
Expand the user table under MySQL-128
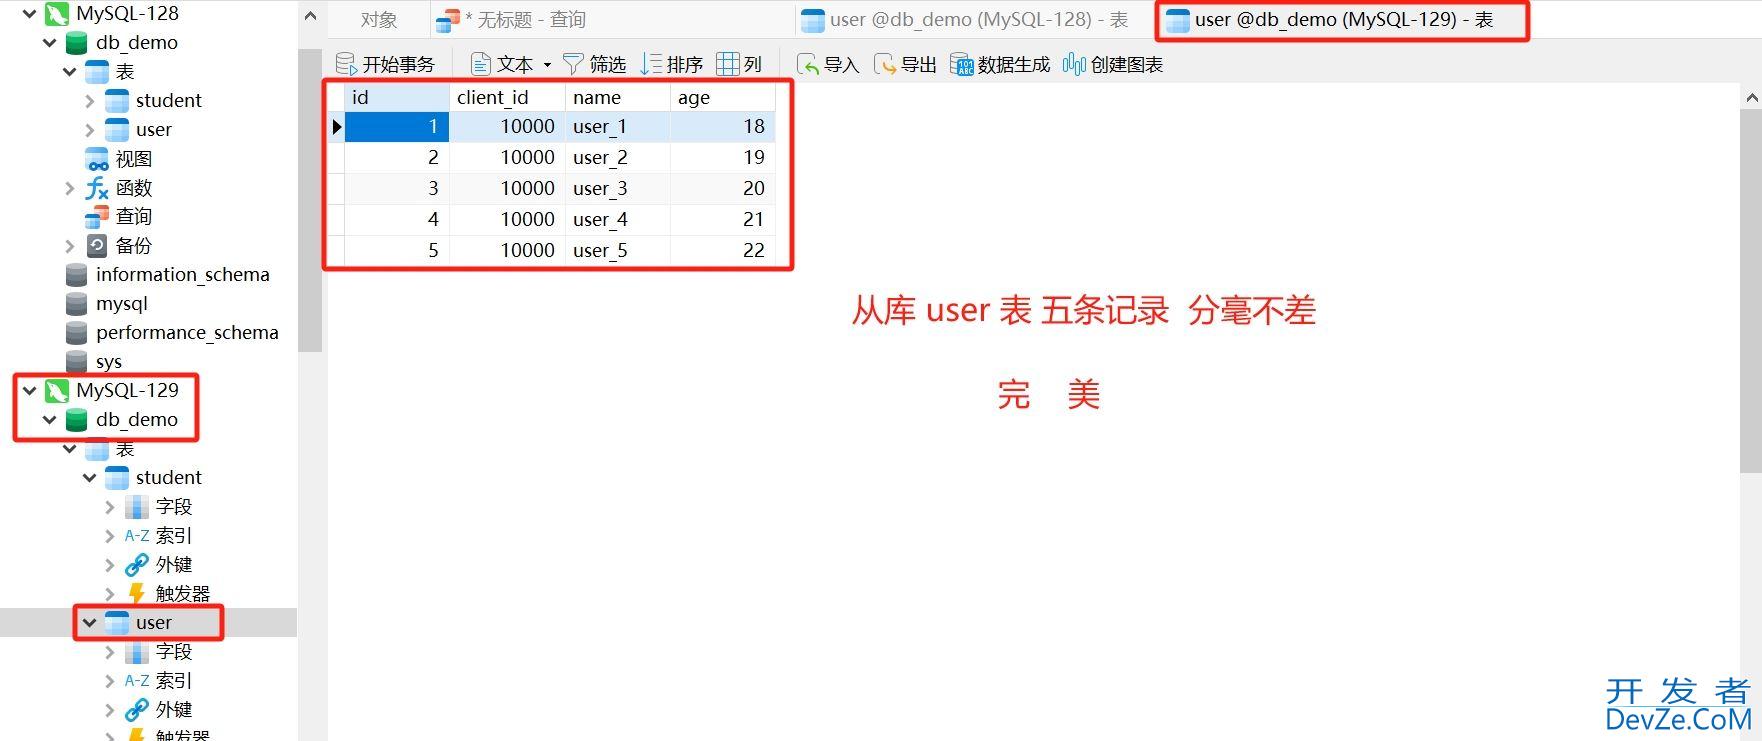pos(90,130)
